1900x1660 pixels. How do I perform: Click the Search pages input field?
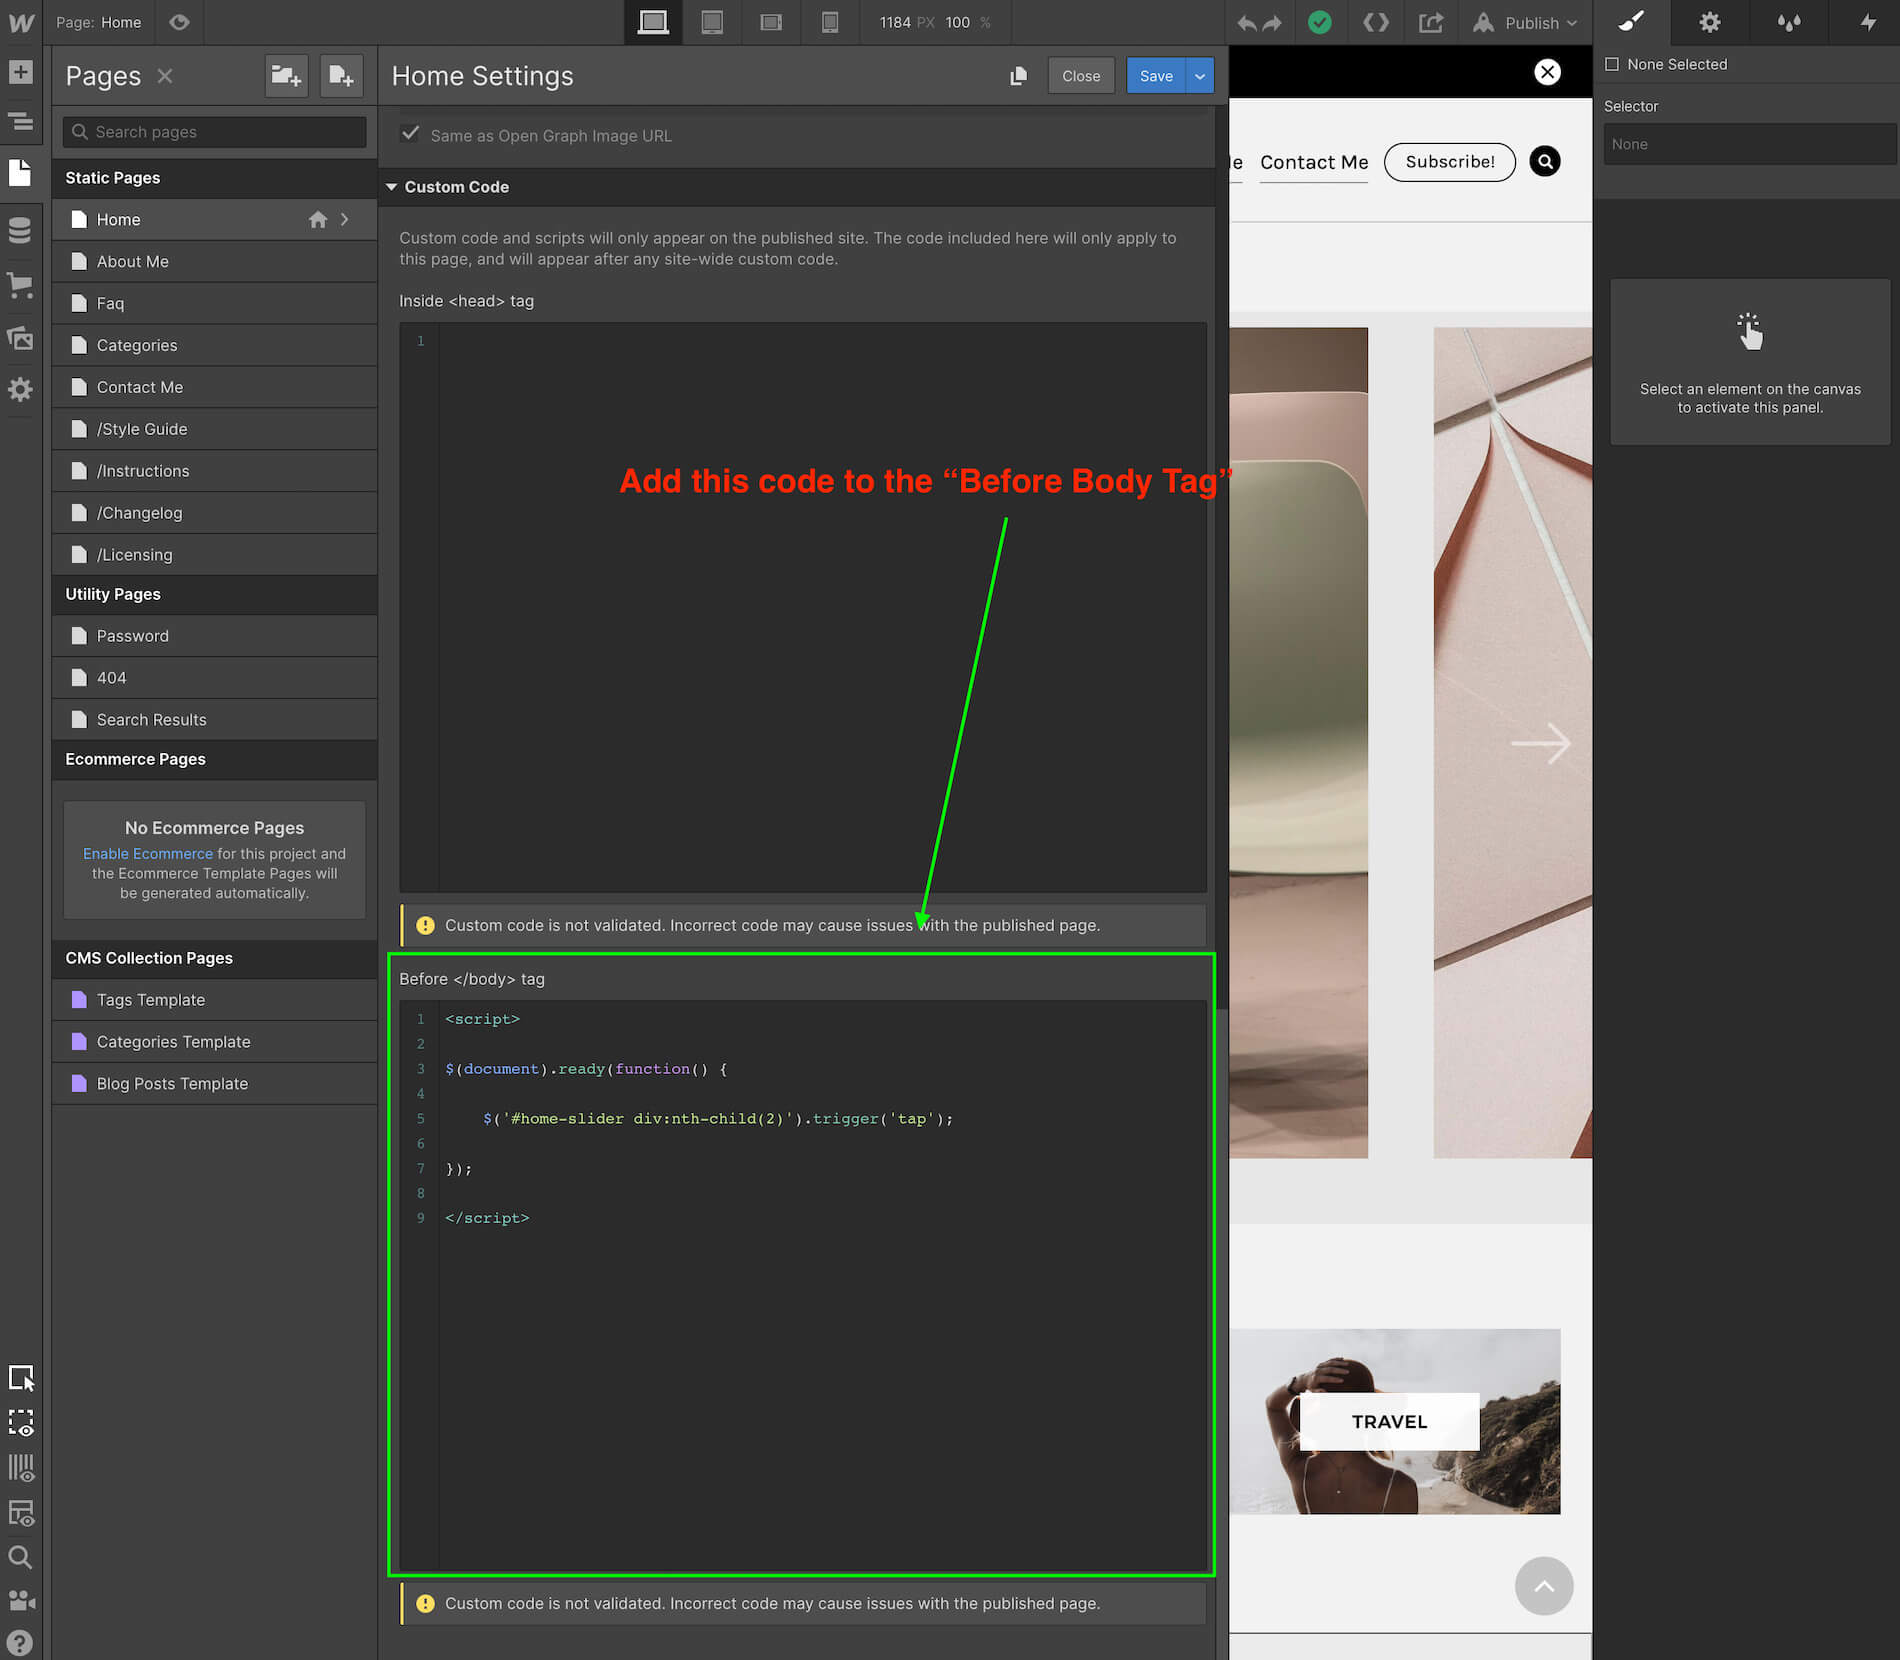pos(215,132)
